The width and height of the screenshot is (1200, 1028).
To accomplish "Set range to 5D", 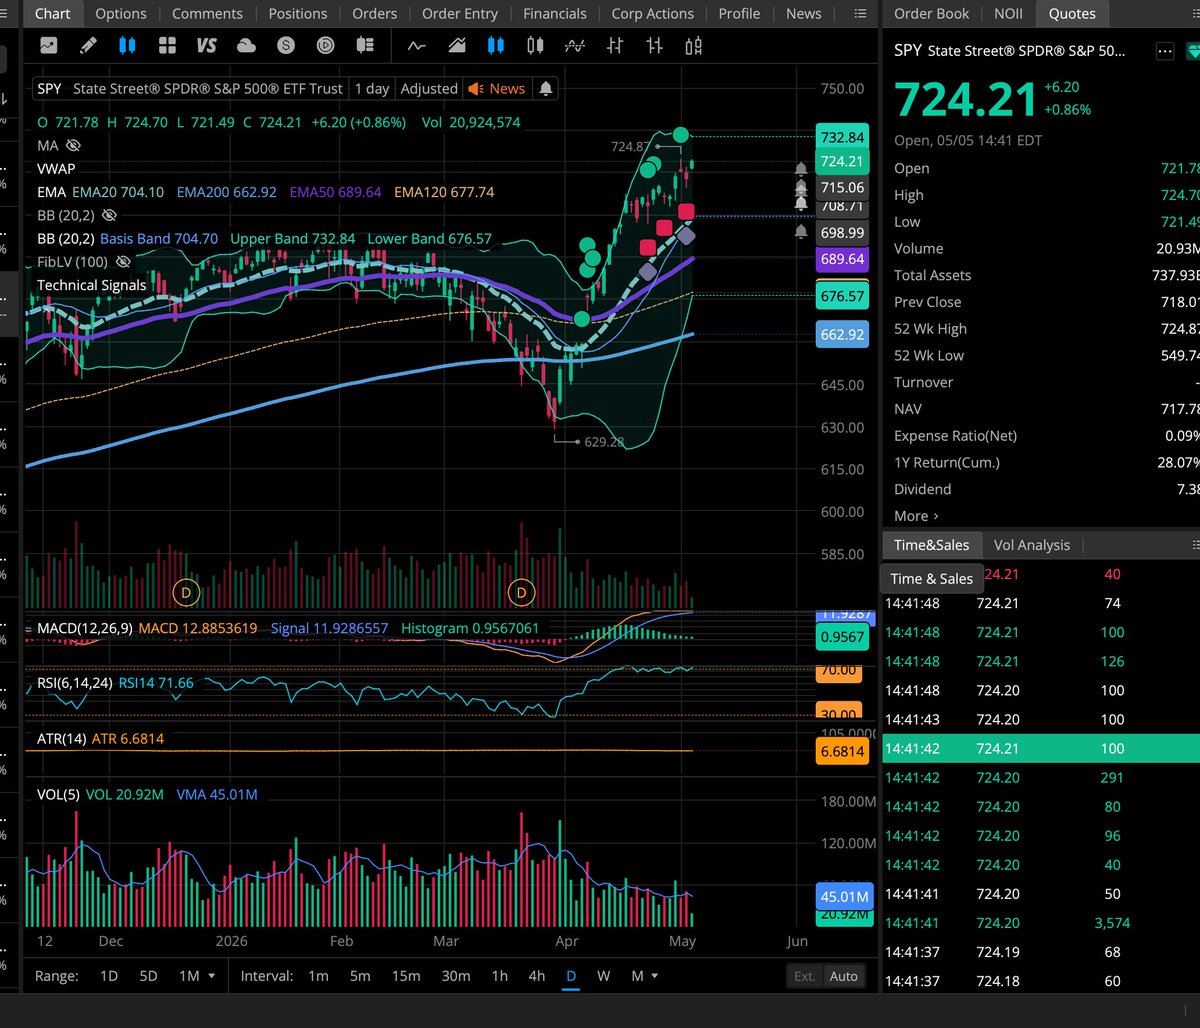I will coord(148,976).
